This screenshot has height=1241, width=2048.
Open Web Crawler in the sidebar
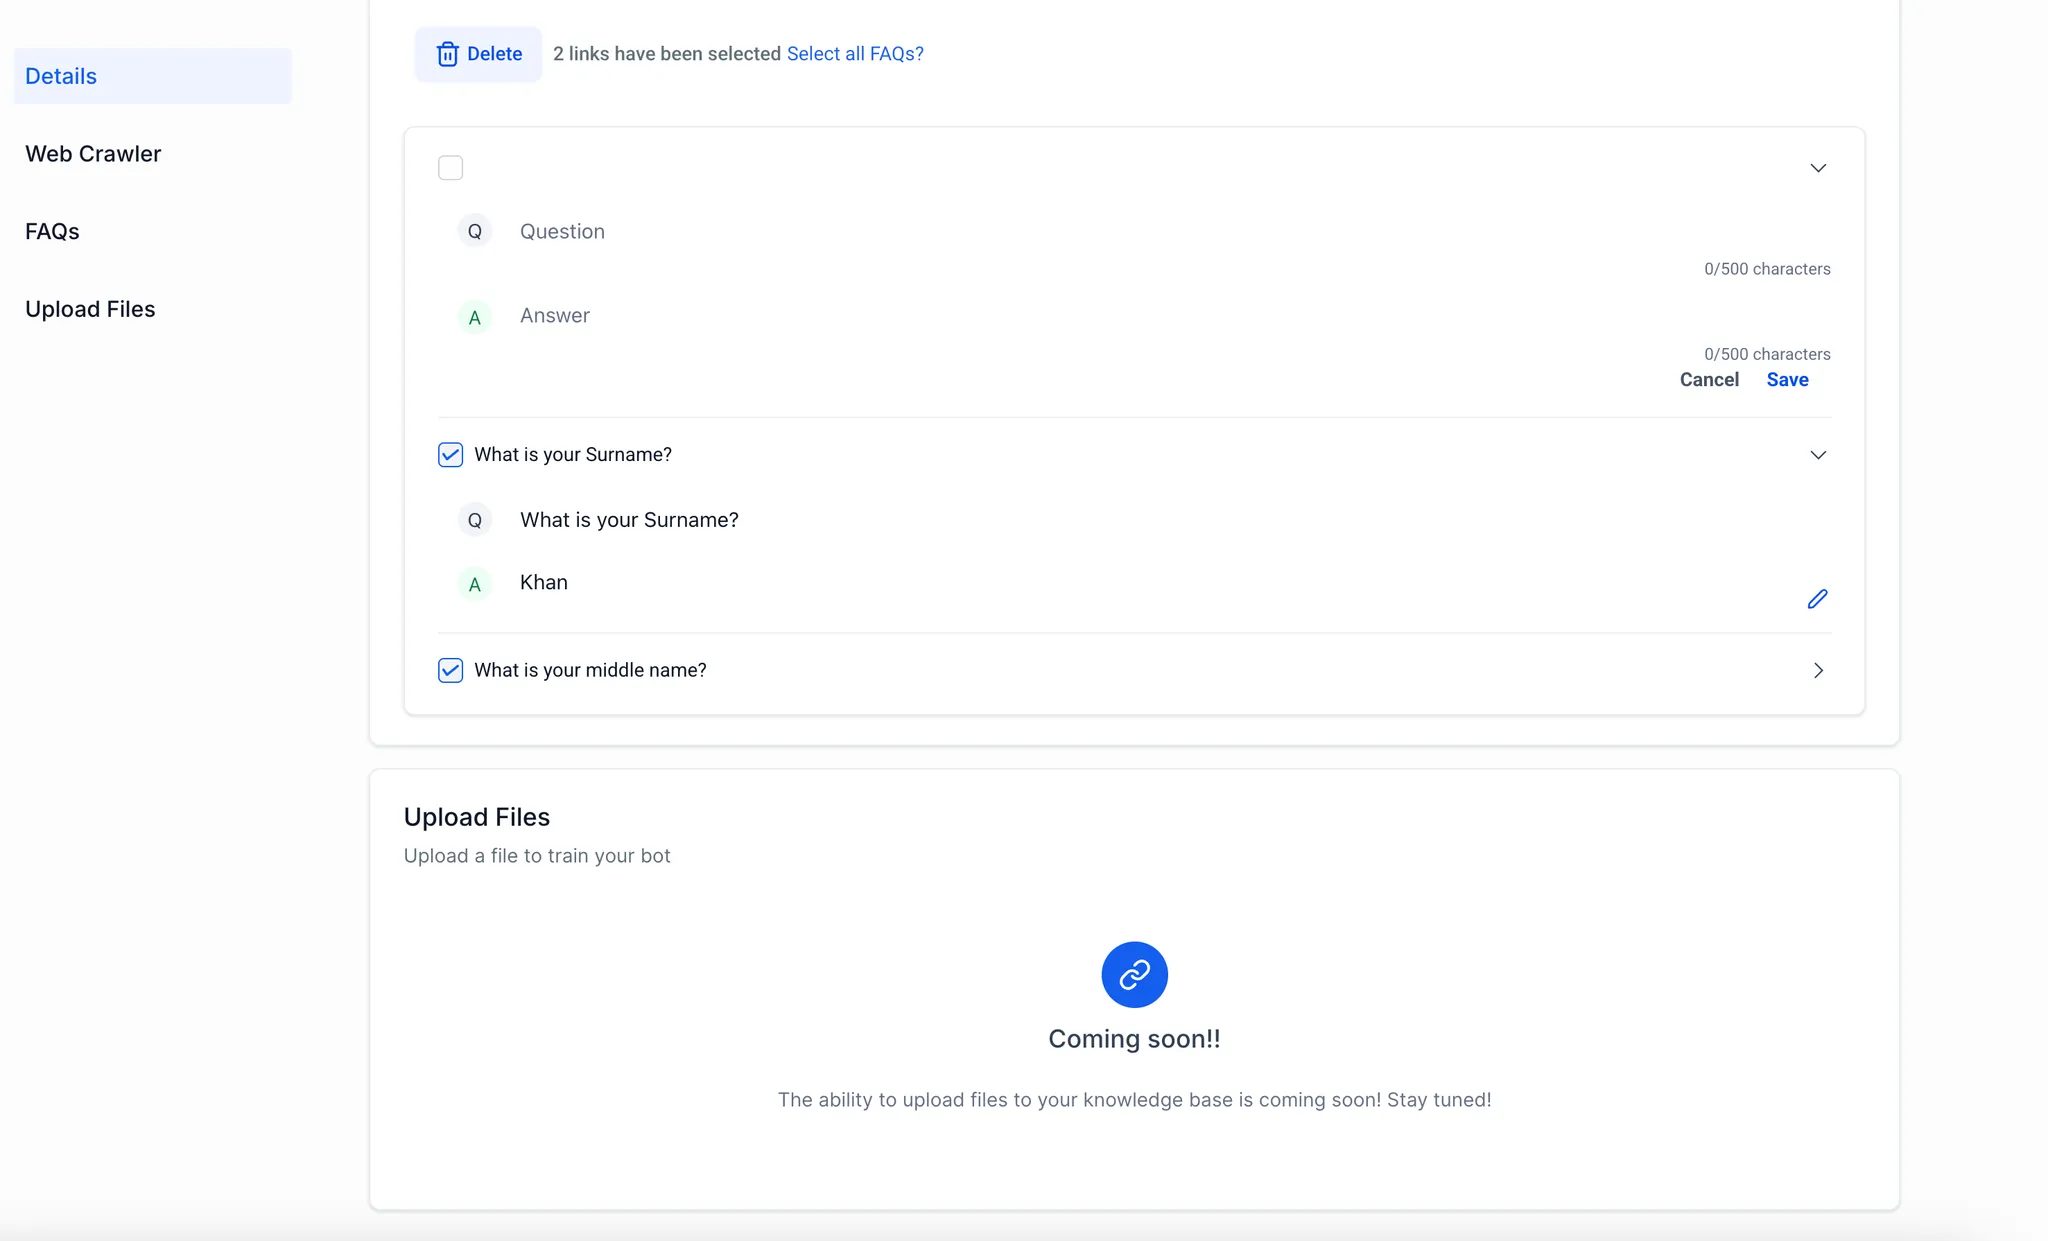[93, 154]
